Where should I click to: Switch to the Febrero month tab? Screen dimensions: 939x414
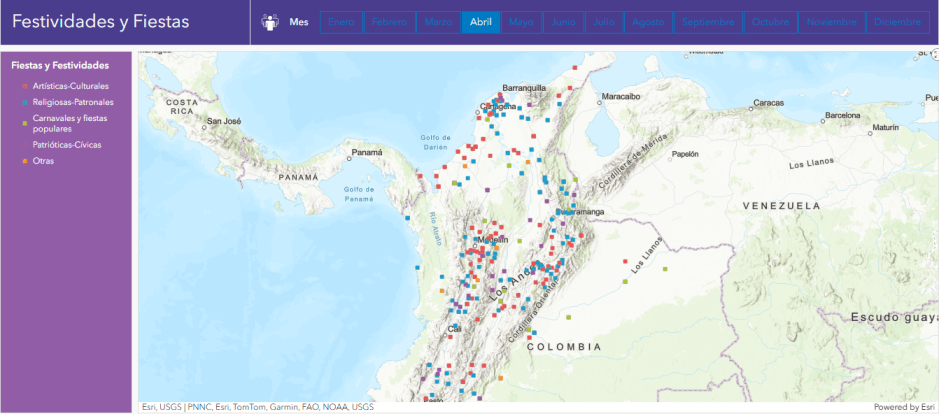point(389,22)
